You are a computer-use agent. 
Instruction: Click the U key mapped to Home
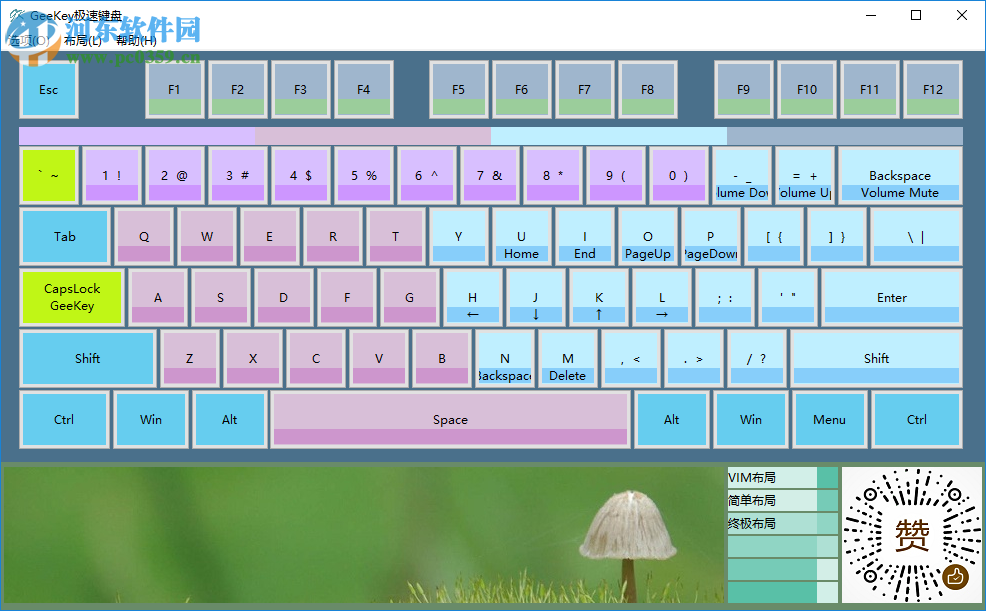[522, 236]
